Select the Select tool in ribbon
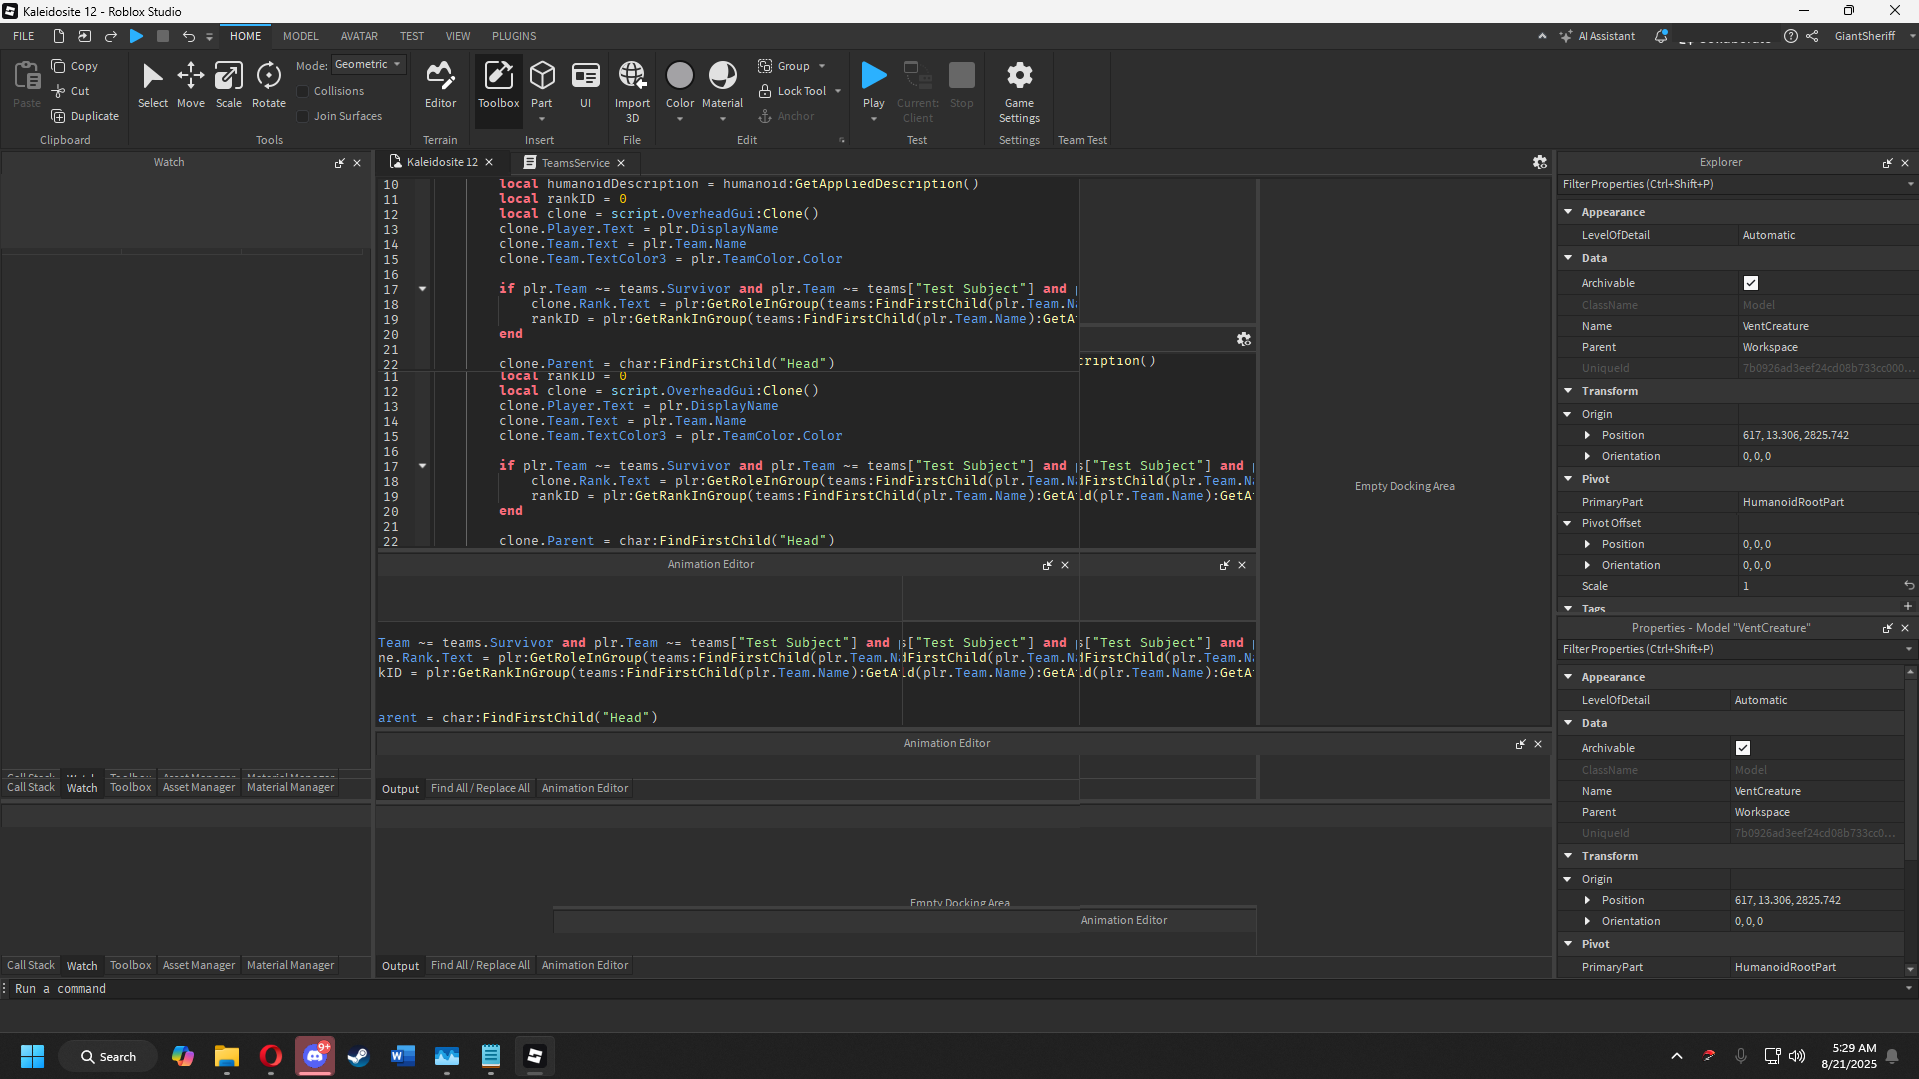This screenshot has width=1919, height=1079. coord(152,86)
